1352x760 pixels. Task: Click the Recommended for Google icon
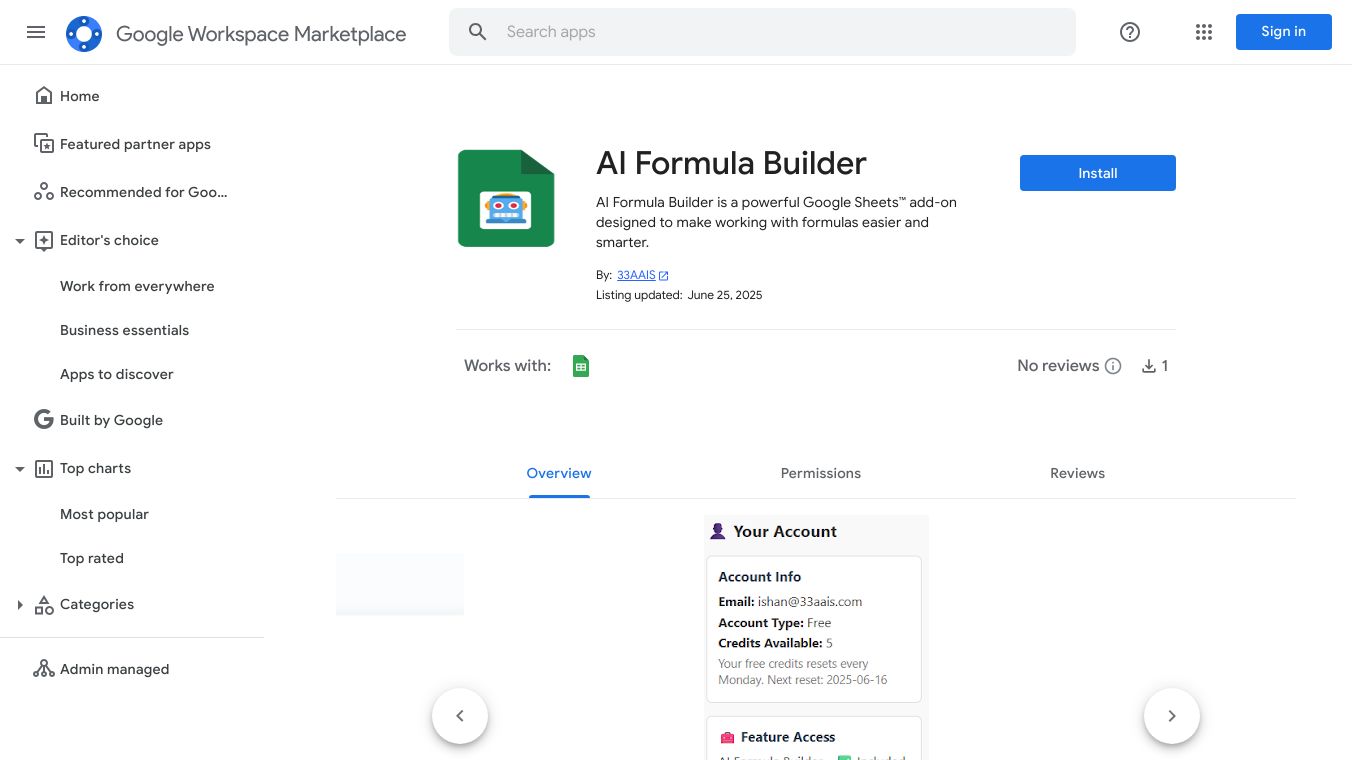pyautogui.click(x=44, y=192)
